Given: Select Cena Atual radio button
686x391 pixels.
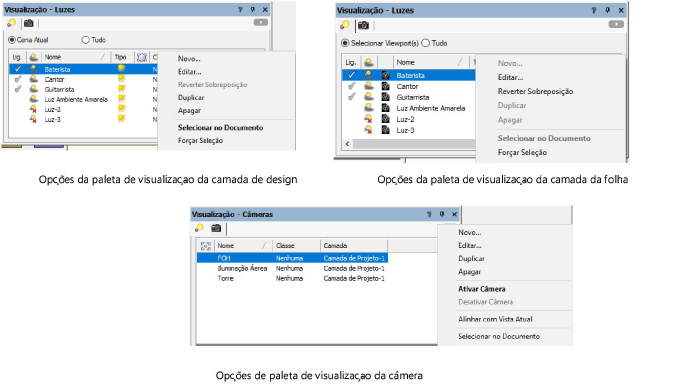Looking at the screenshot, I should tap(12, 40).
